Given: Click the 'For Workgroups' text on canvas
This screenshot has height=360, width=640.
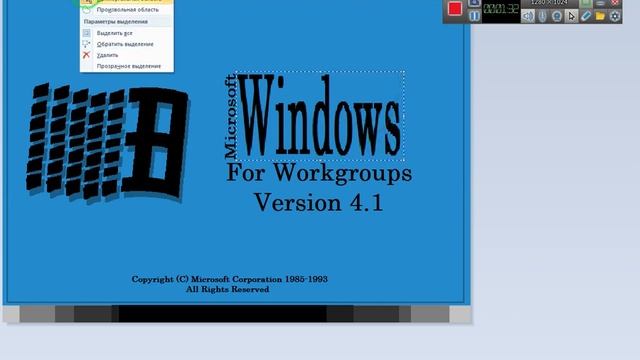Looking at the screenshot, I should coord(319,173).
